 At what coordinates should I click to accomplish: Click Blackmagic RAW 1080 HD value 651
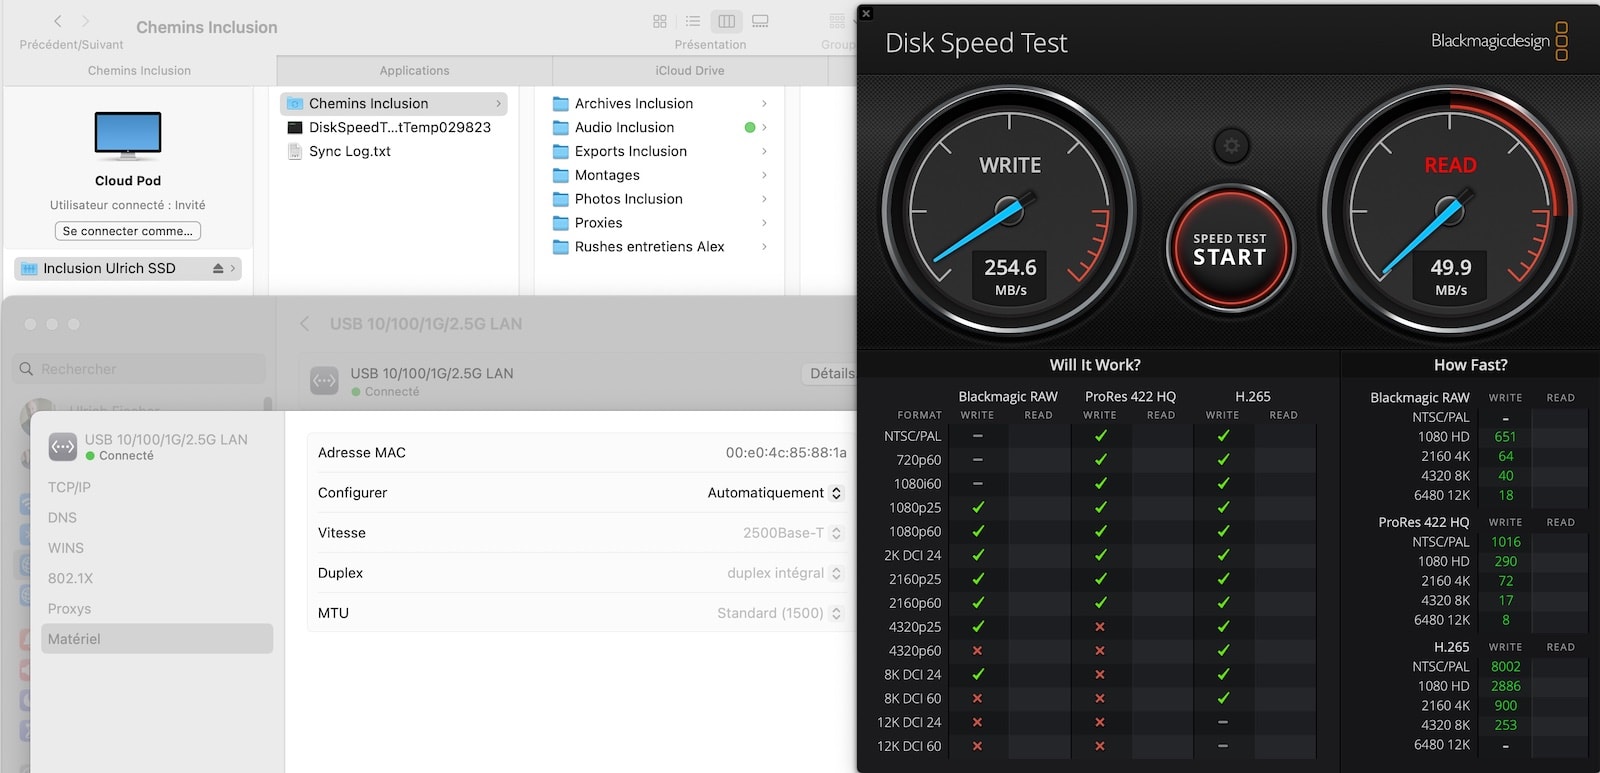coord(1505,437)
